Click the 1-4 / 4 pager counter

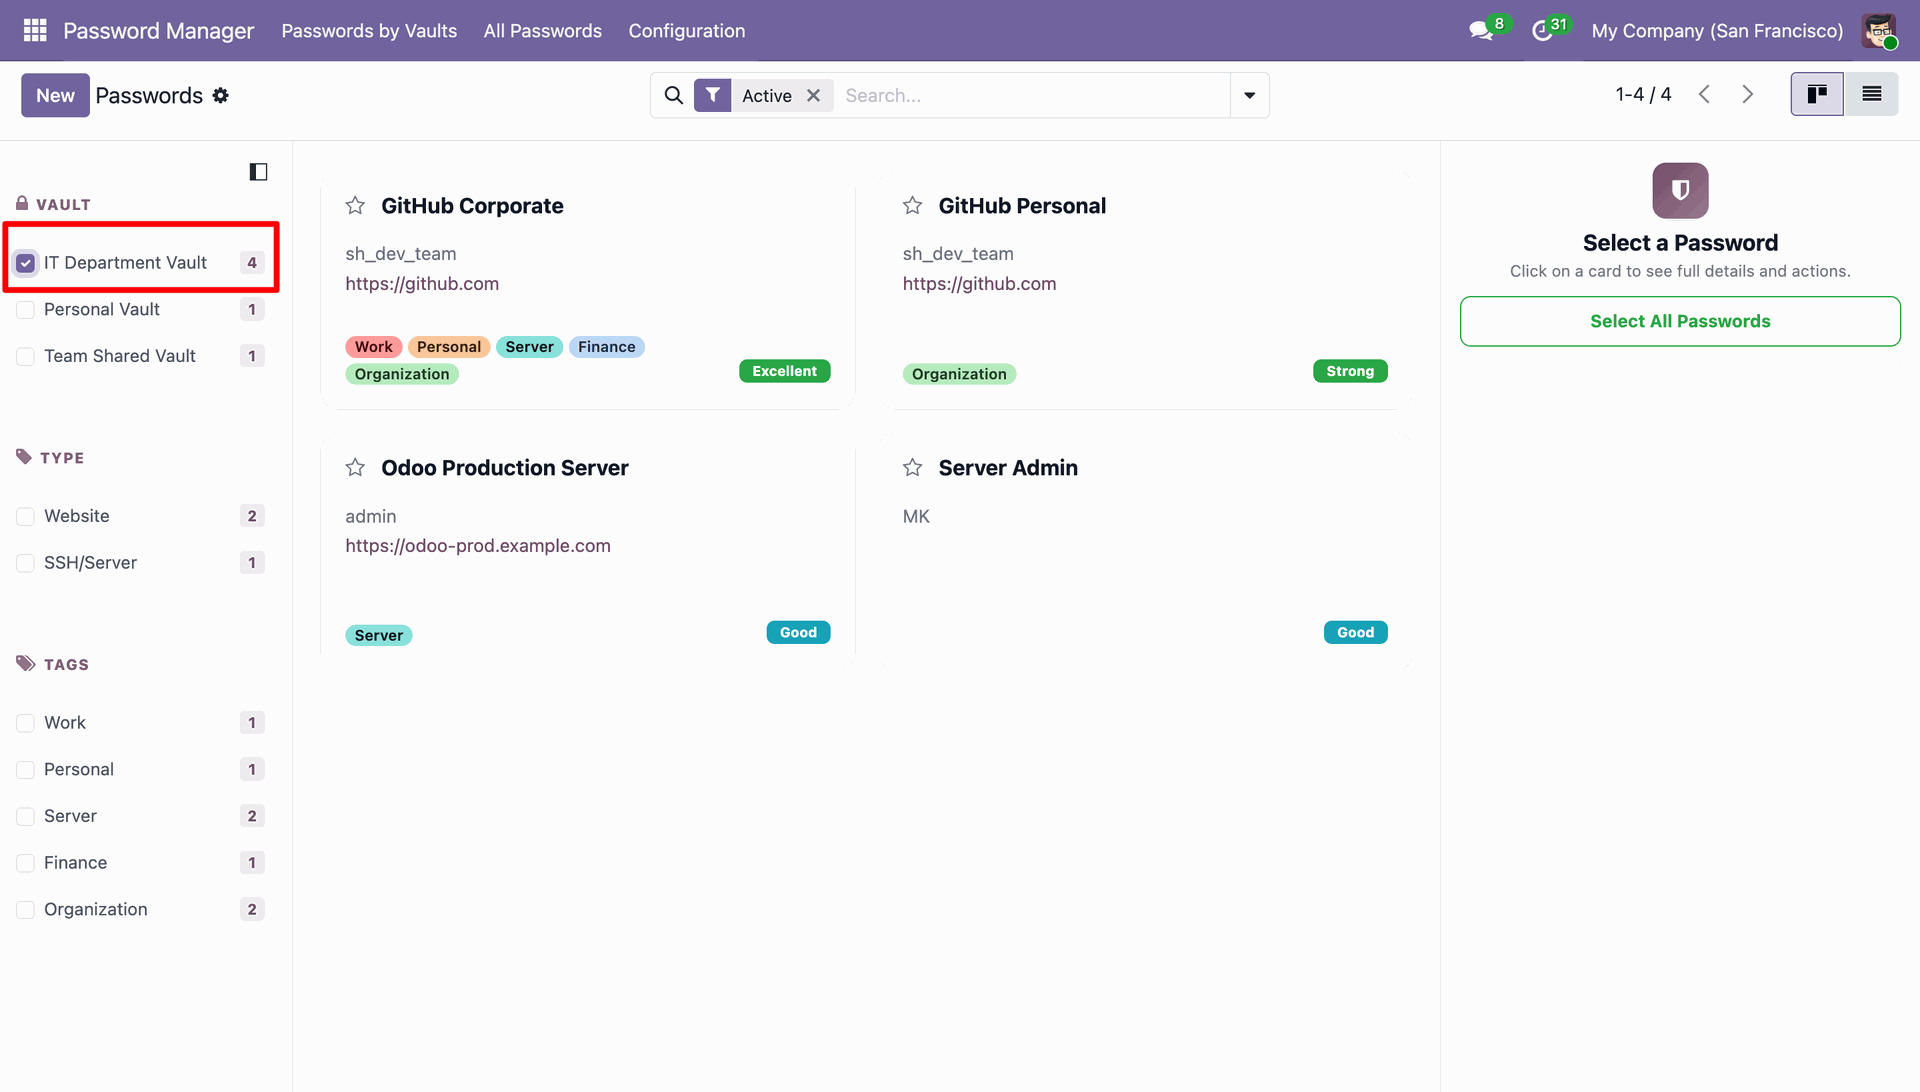(1643, 94)
